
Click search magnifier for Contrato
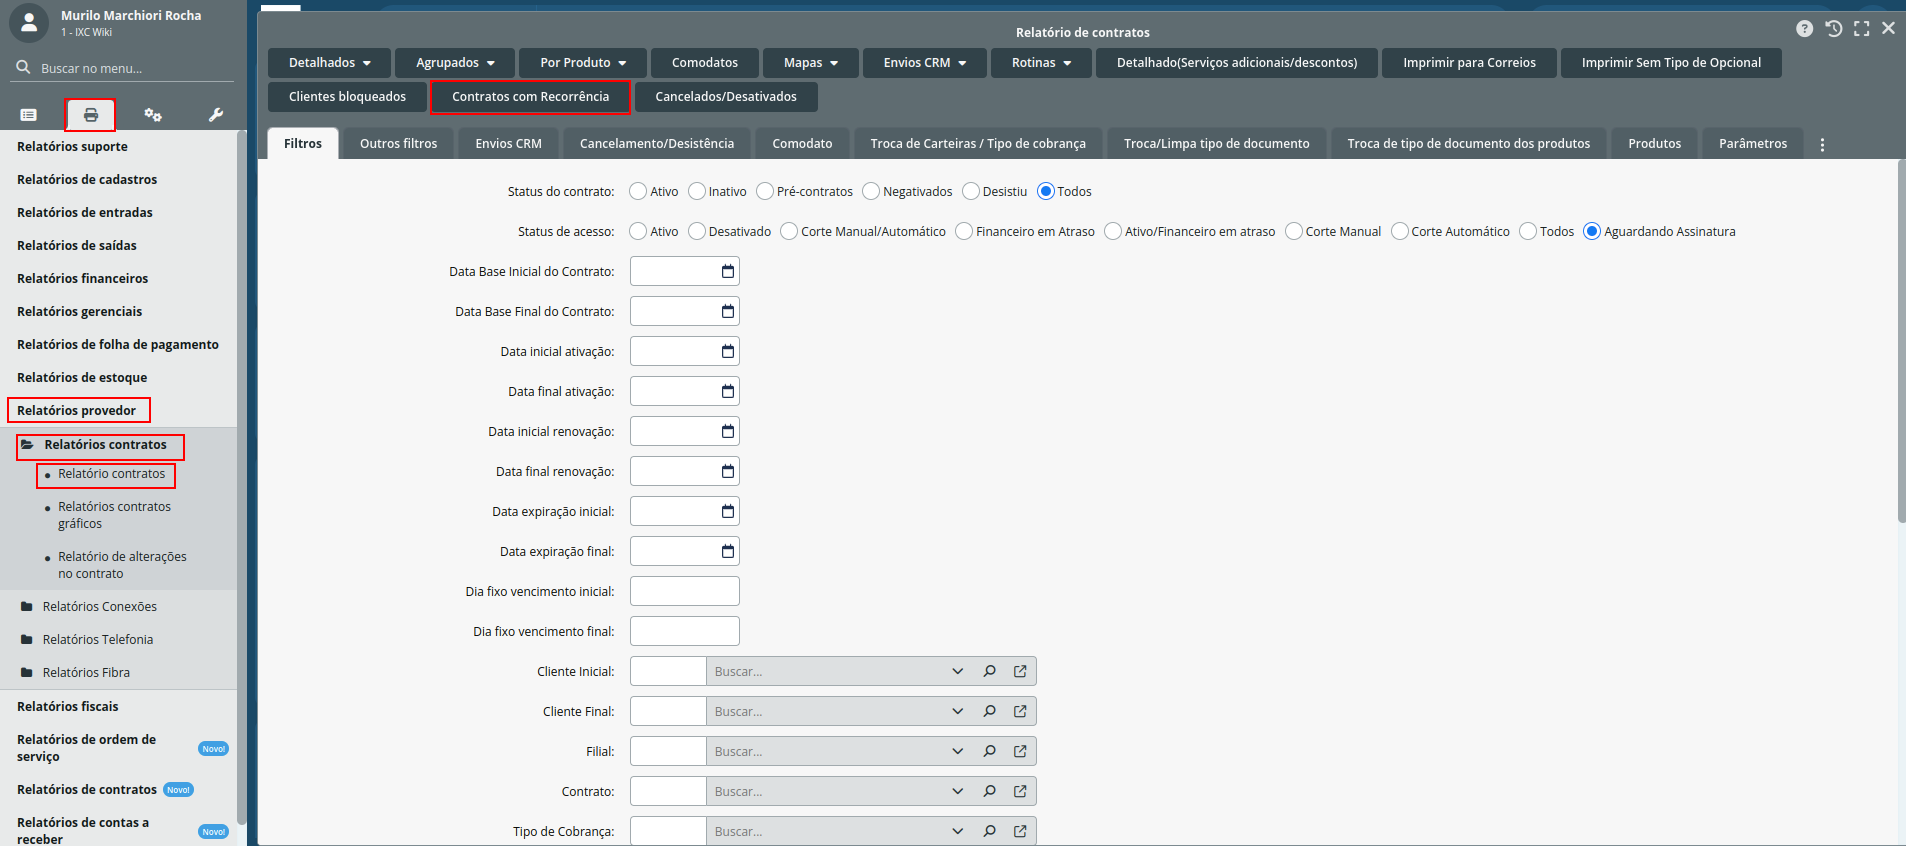tap(989, 791)
